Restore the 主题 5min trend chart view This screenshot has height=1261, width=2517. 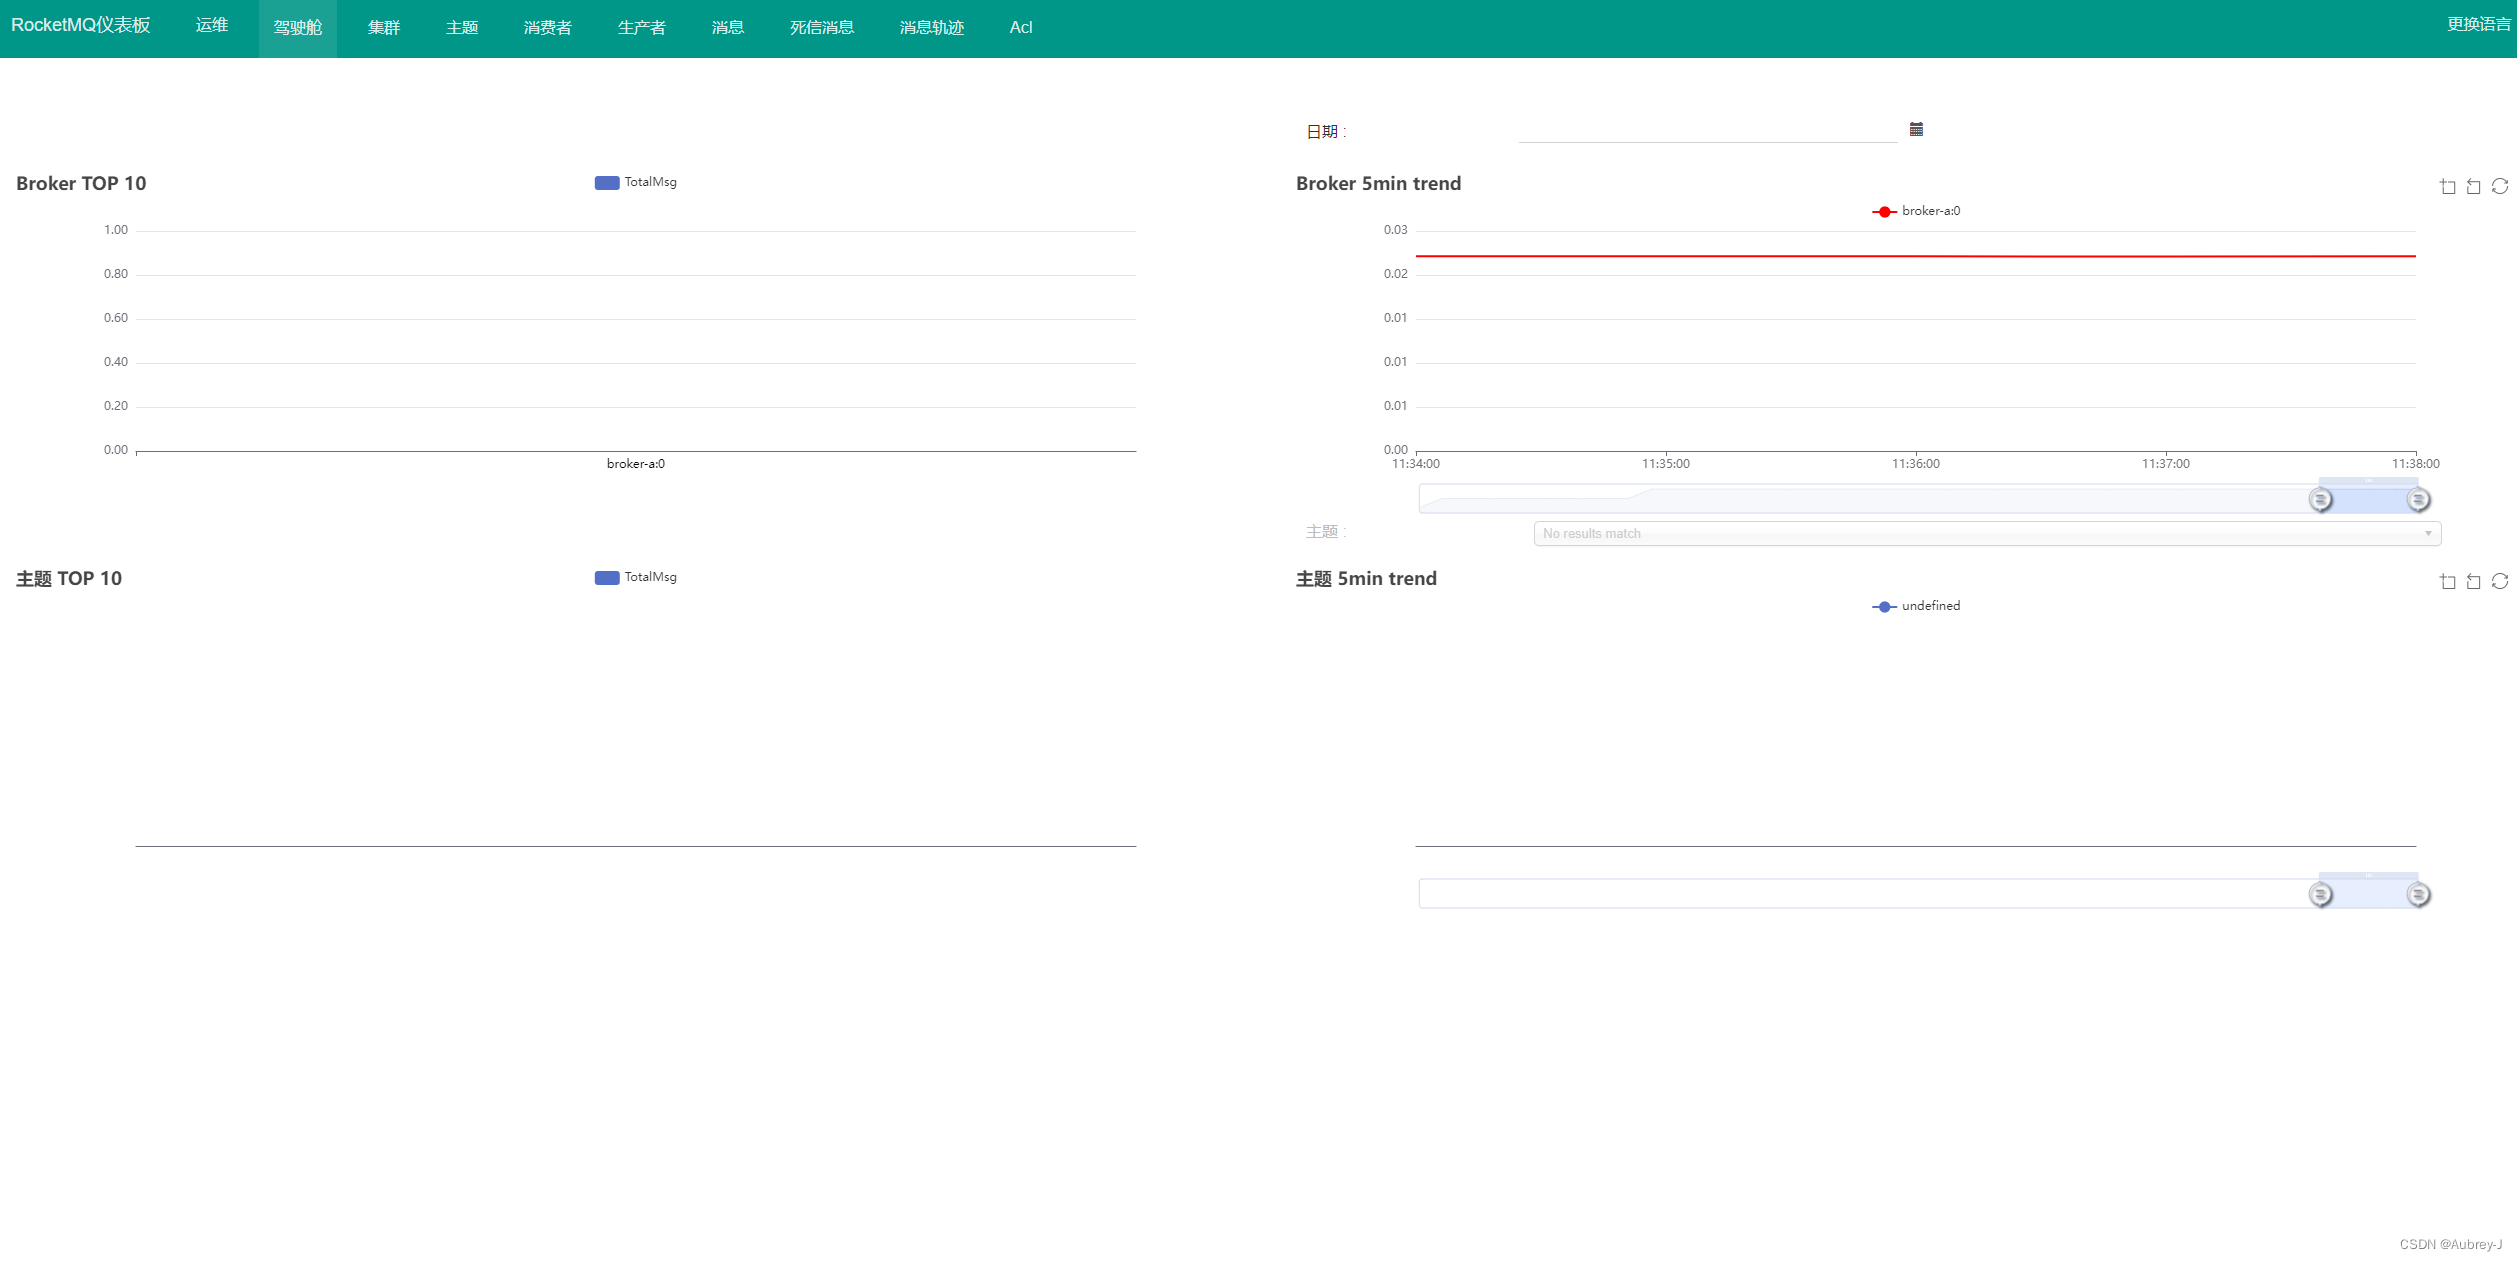tap(2472, 581)
